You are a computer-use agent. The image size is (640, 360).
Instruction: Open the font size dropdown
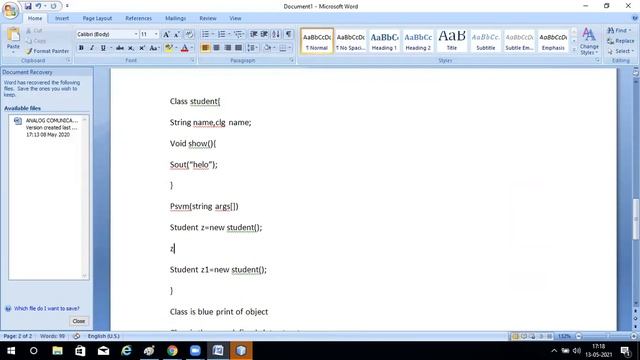coord(156,34)
